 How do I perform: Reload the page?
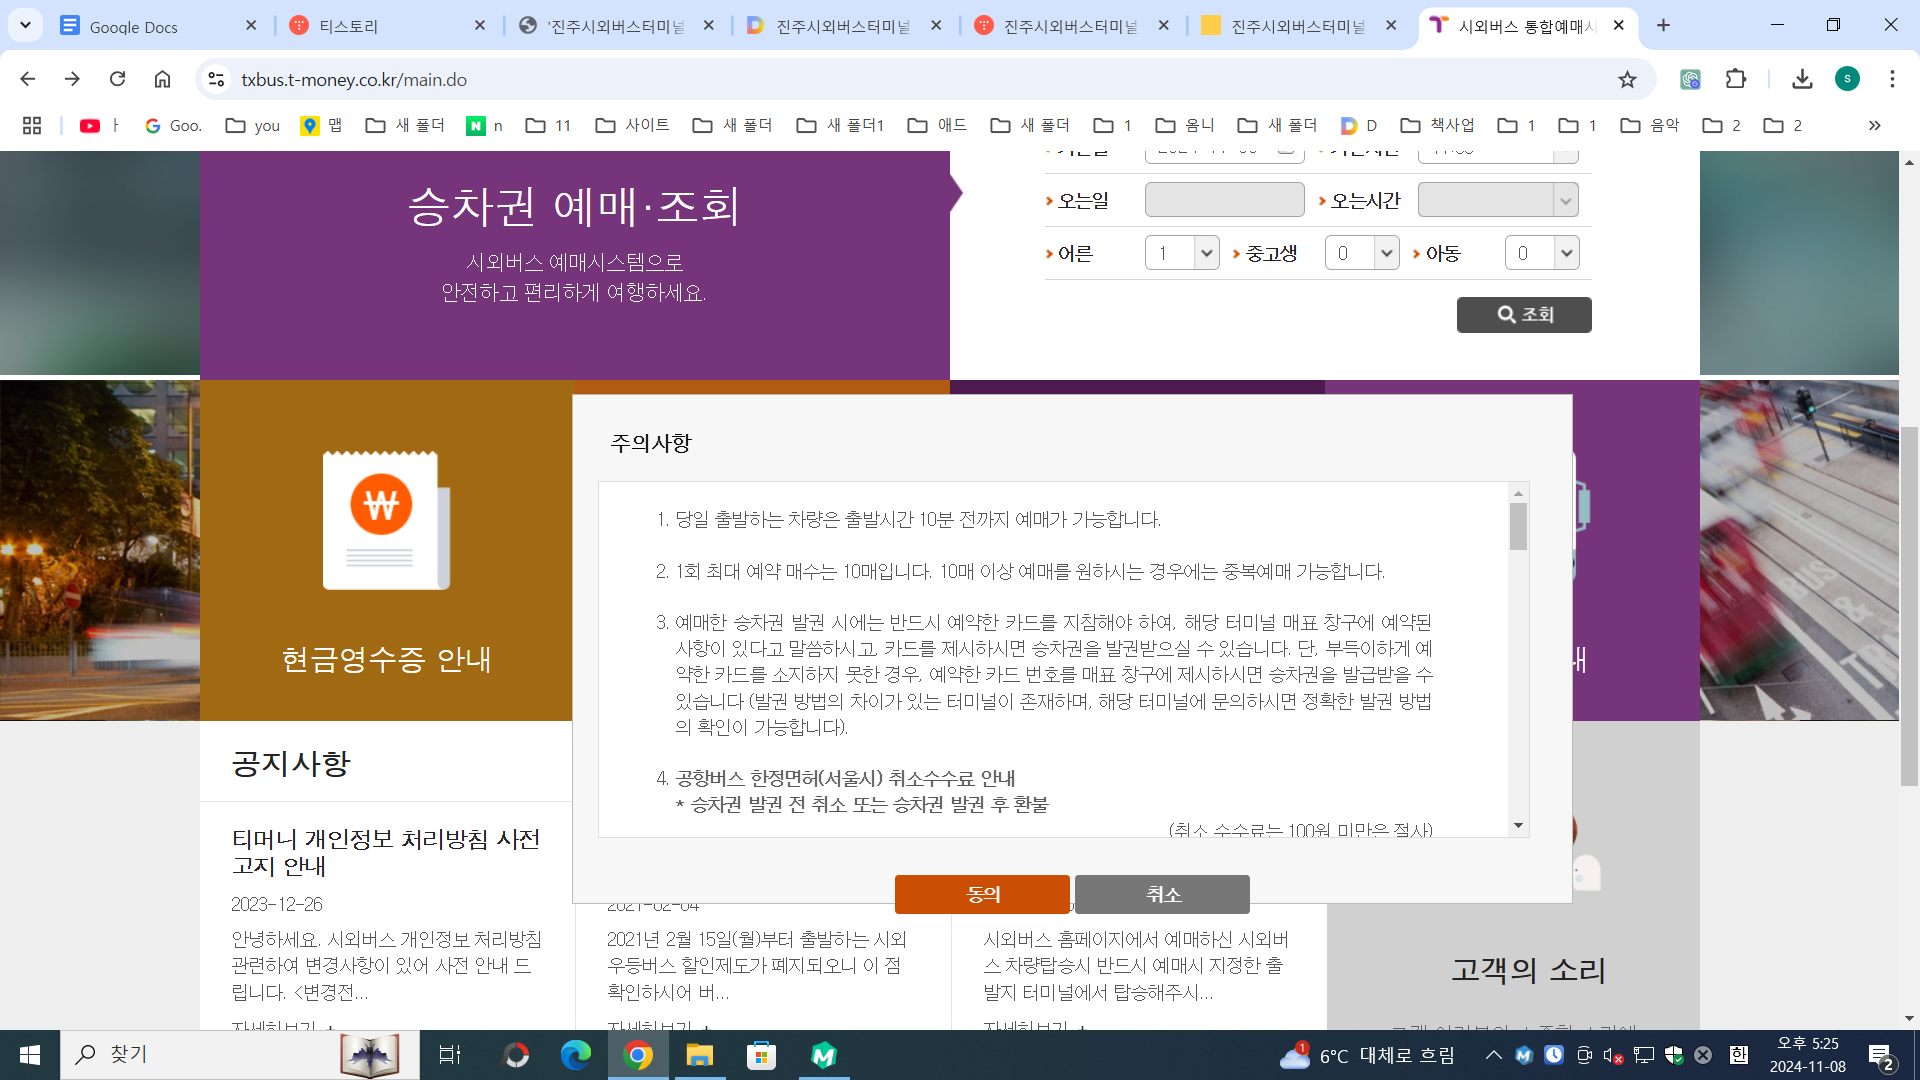tap(117, 79)
